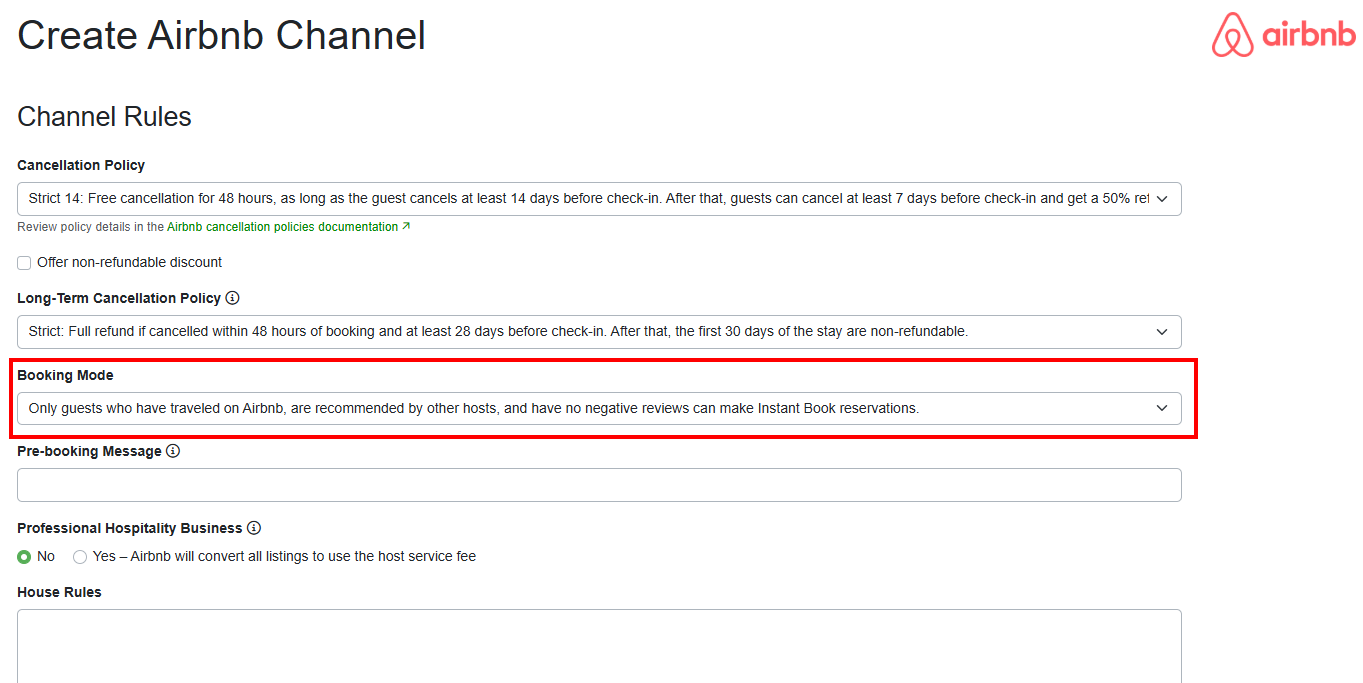Click the chevron on Cancellation Policy field

(1161, 199)
